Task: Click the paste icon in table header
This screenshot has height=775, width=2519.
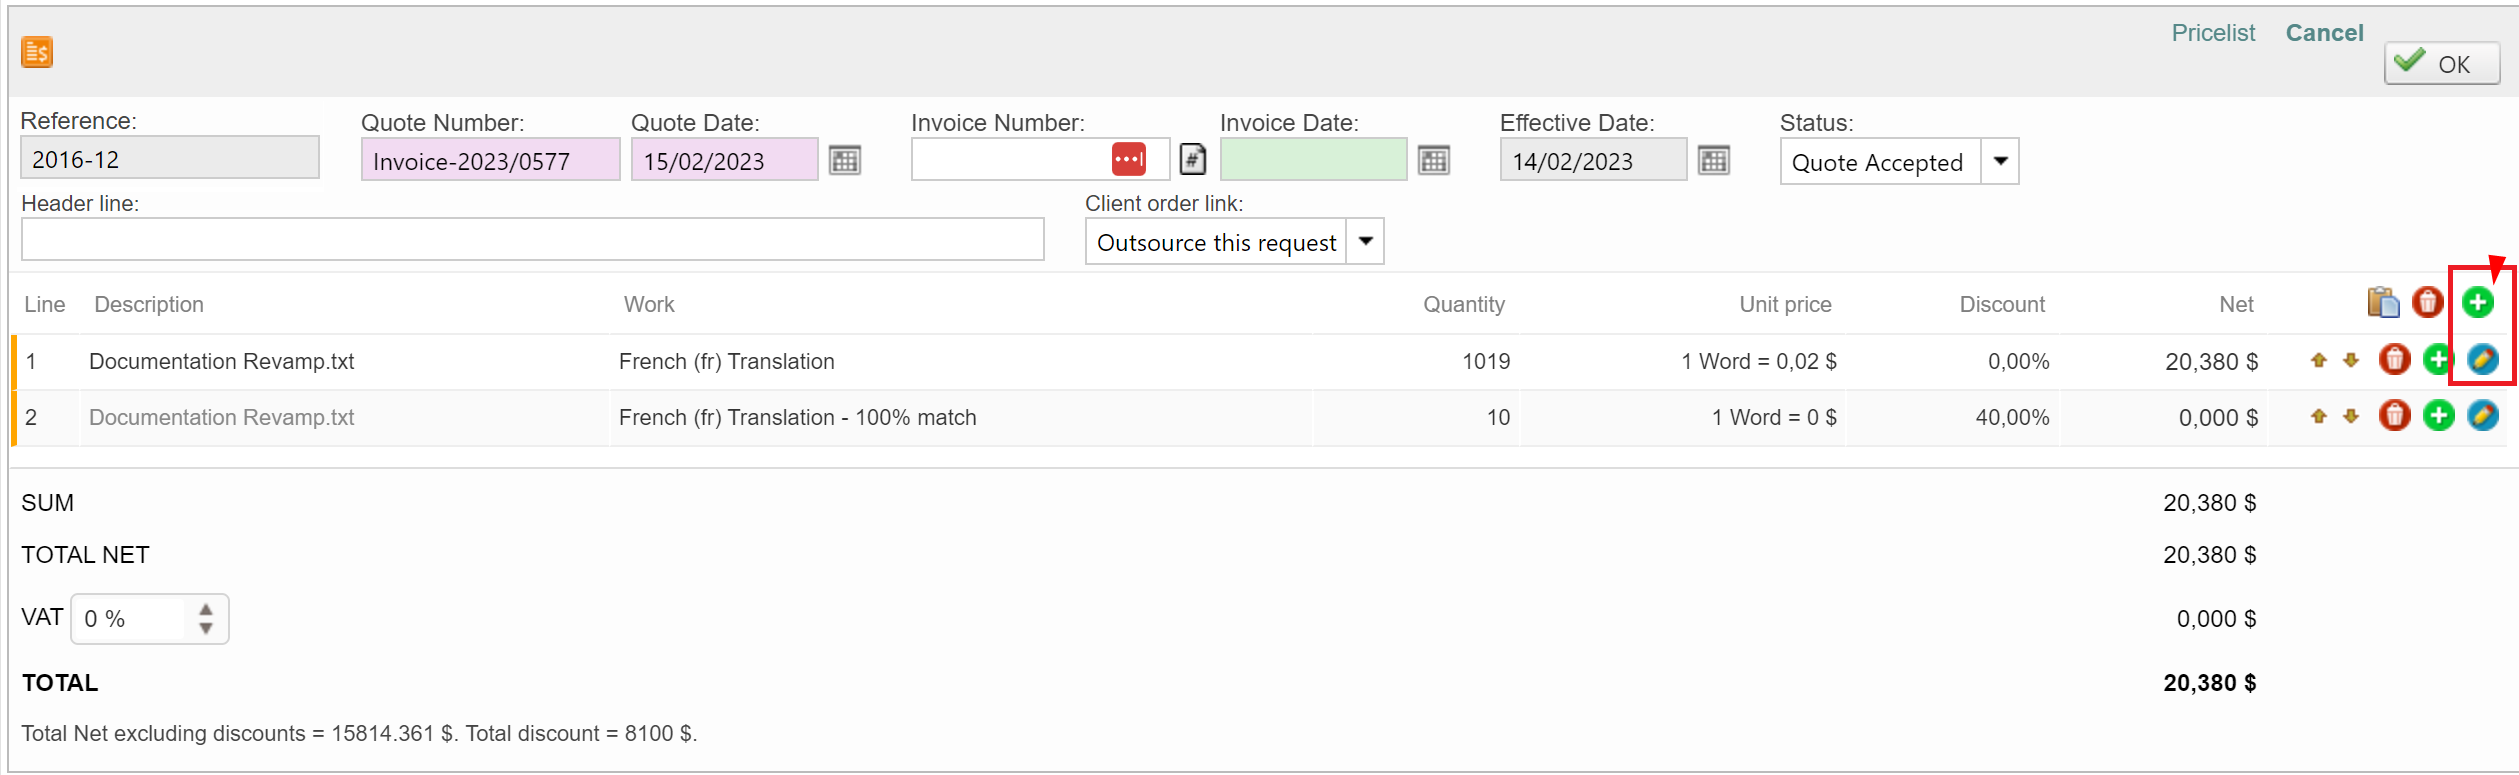Action: click(x=2383, y=302)
